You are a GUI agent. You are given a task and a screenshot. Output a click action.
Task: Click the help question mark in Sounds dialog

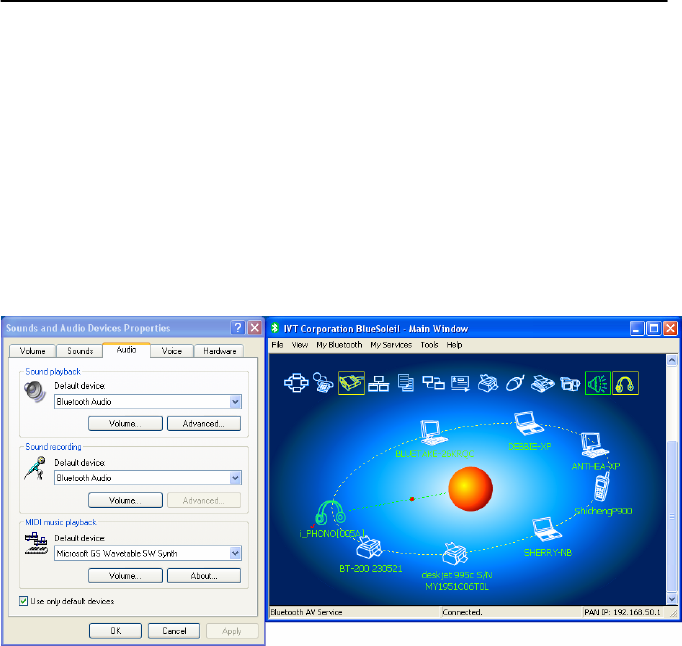coord(238,328)
